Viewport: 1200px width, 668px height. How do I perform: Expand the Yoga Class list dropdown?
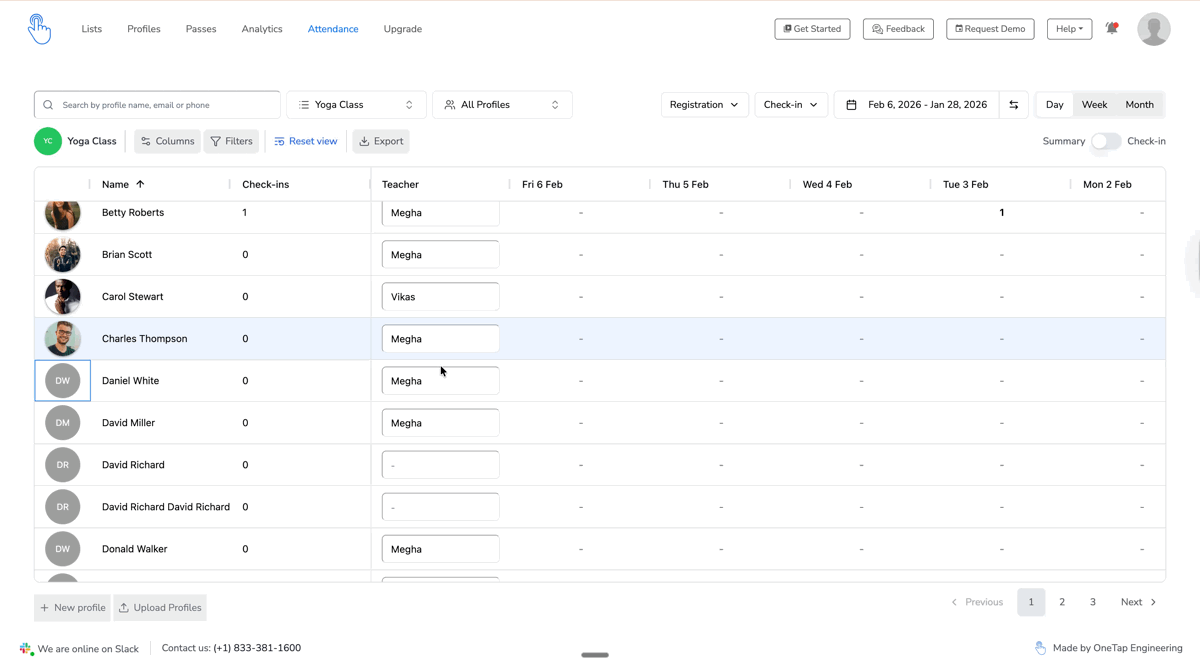(356, 105)
